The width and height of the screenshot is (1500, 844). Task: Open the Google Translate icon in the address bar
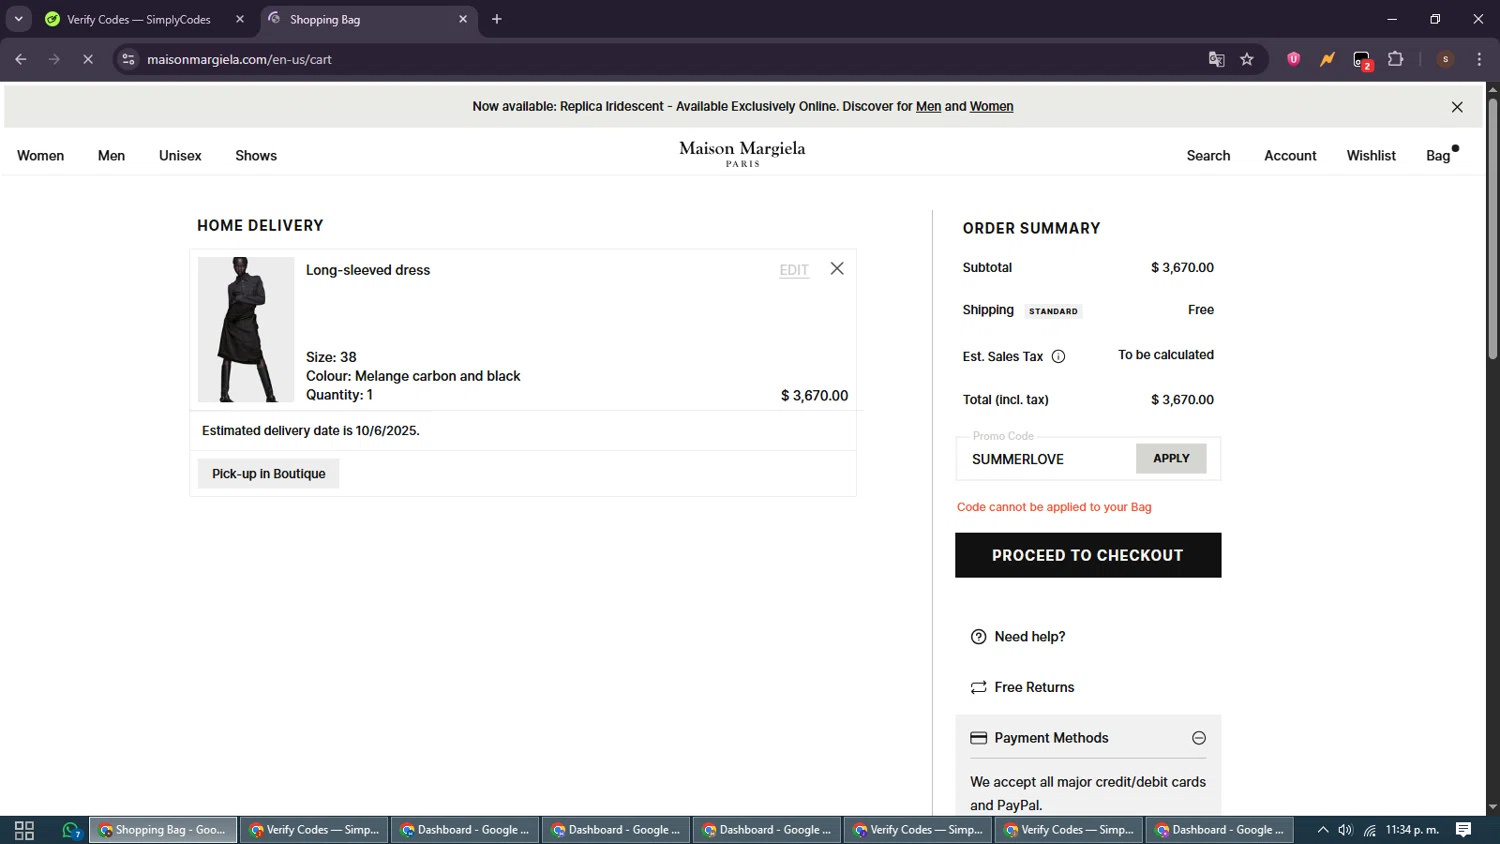pos(1216,59)
